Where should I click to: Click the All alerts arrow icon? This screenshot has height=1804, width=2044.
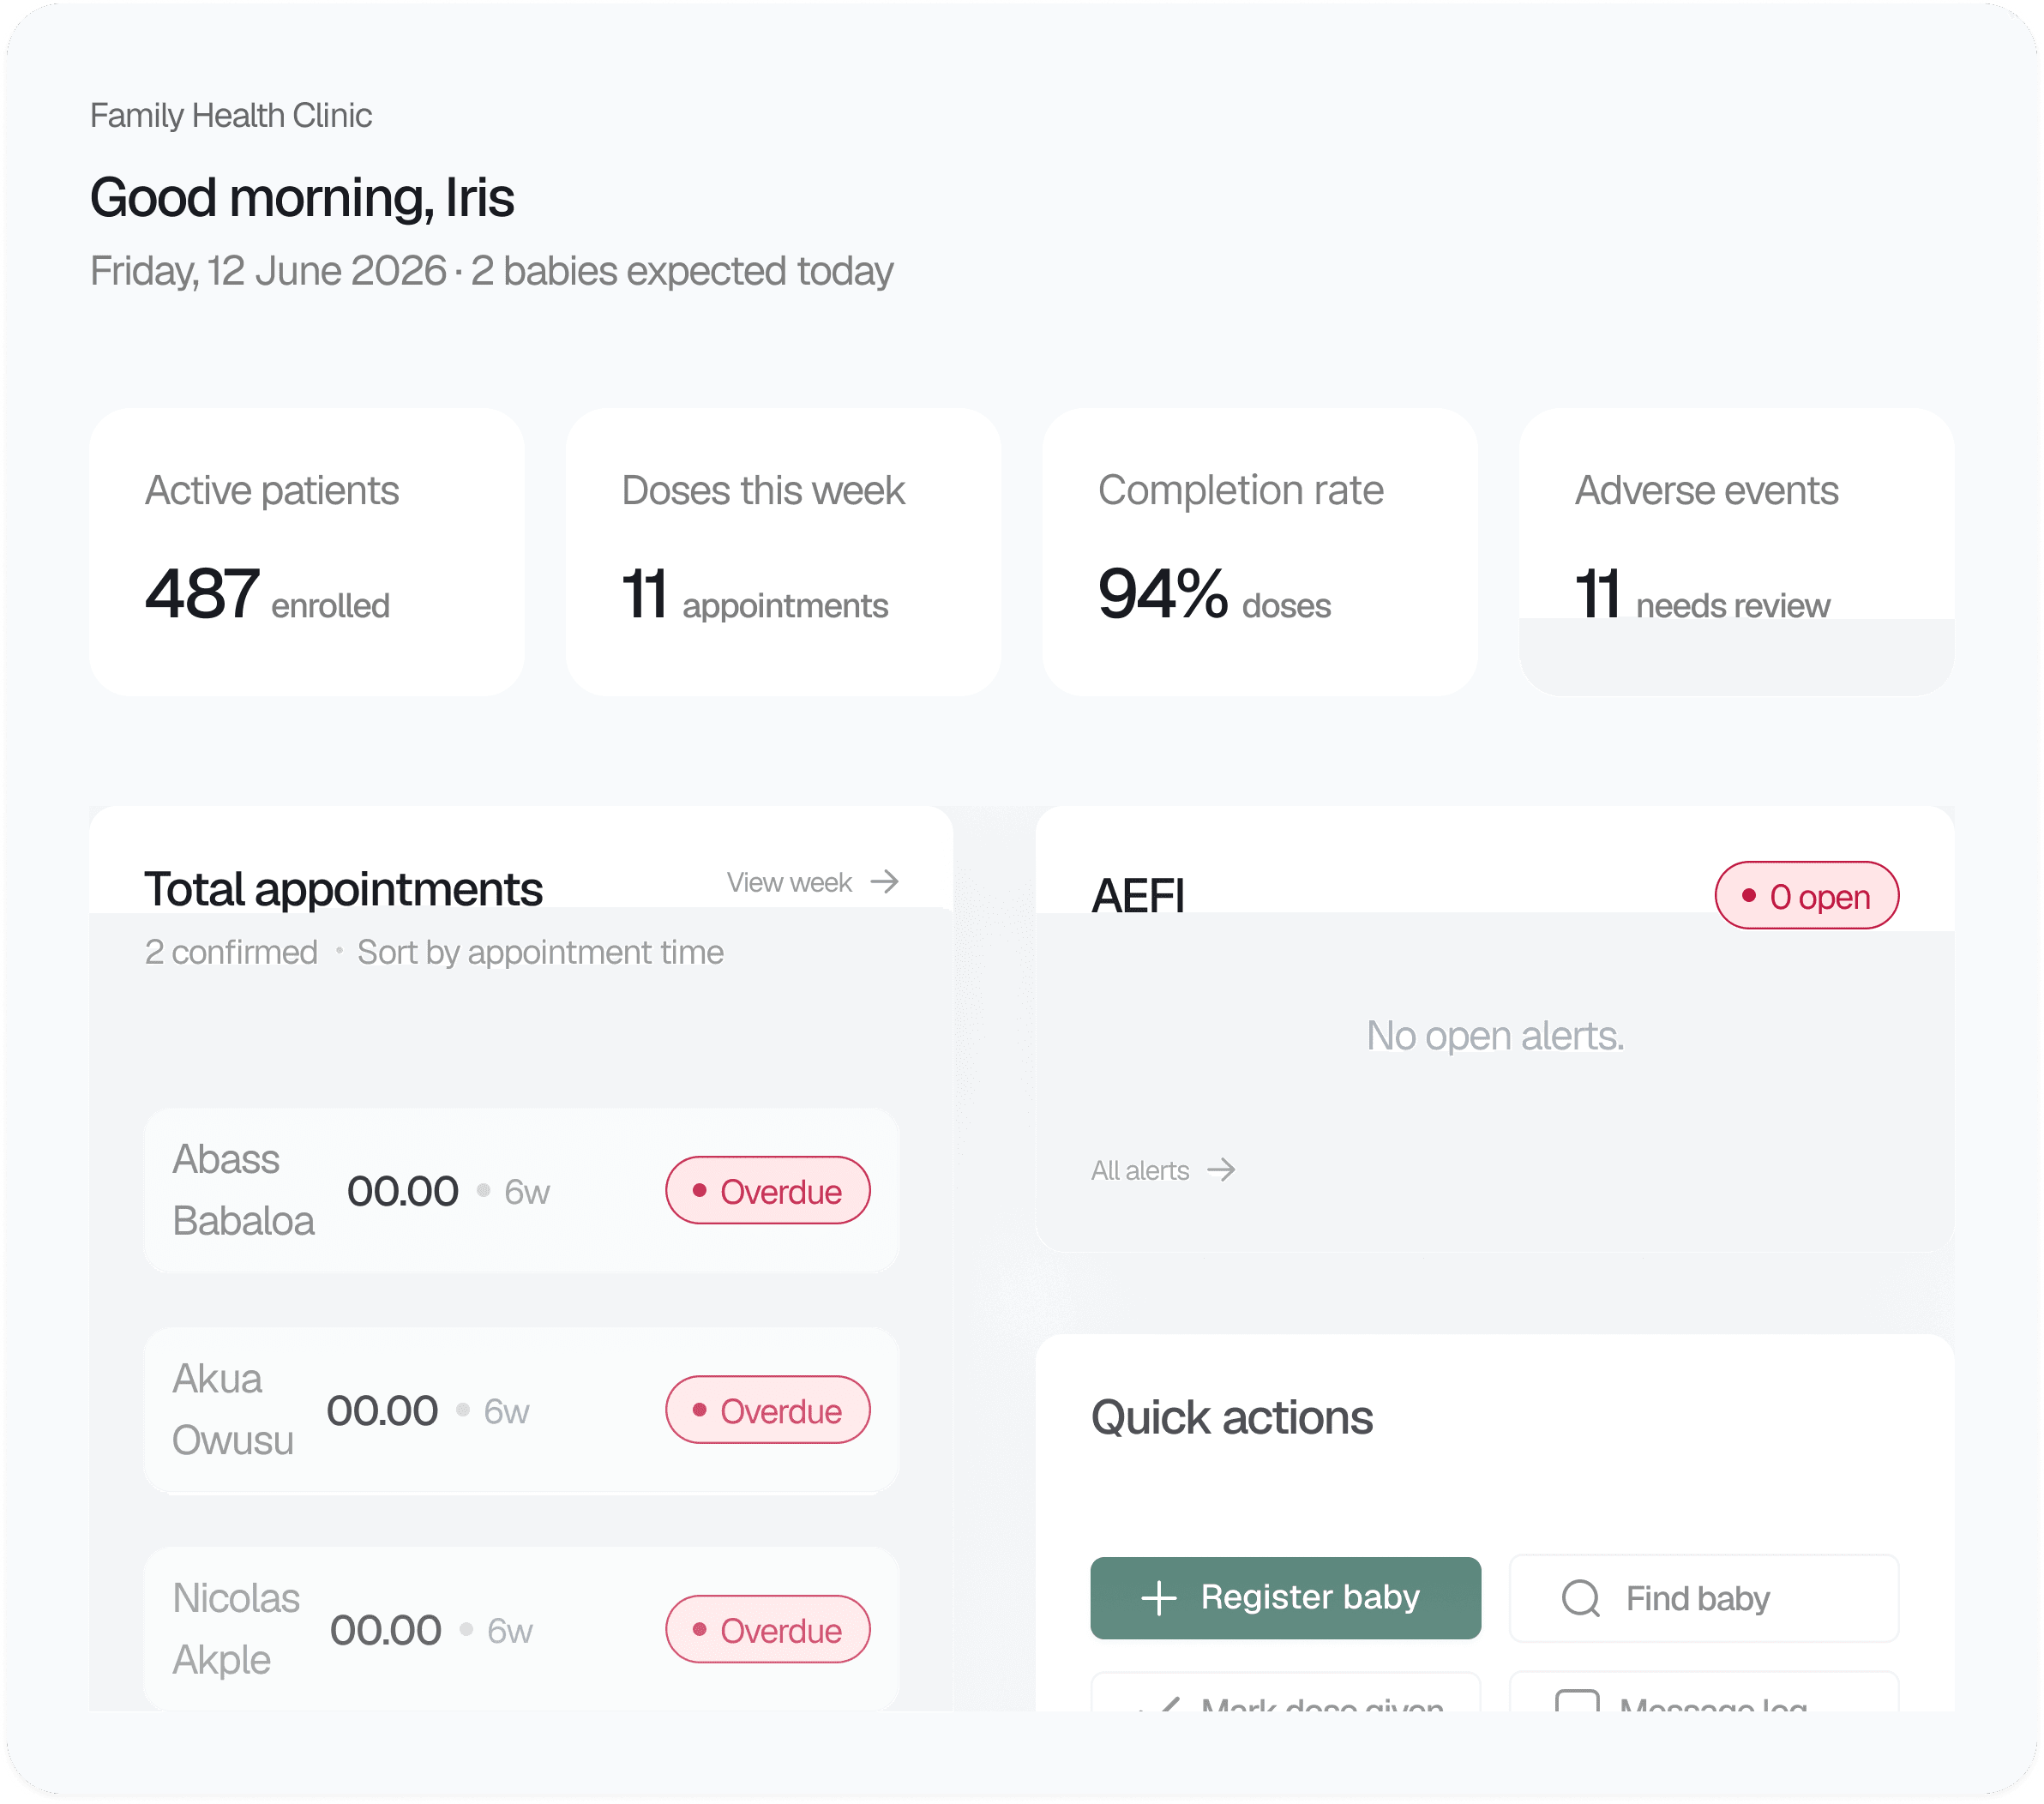[x=1221, y=1170]
